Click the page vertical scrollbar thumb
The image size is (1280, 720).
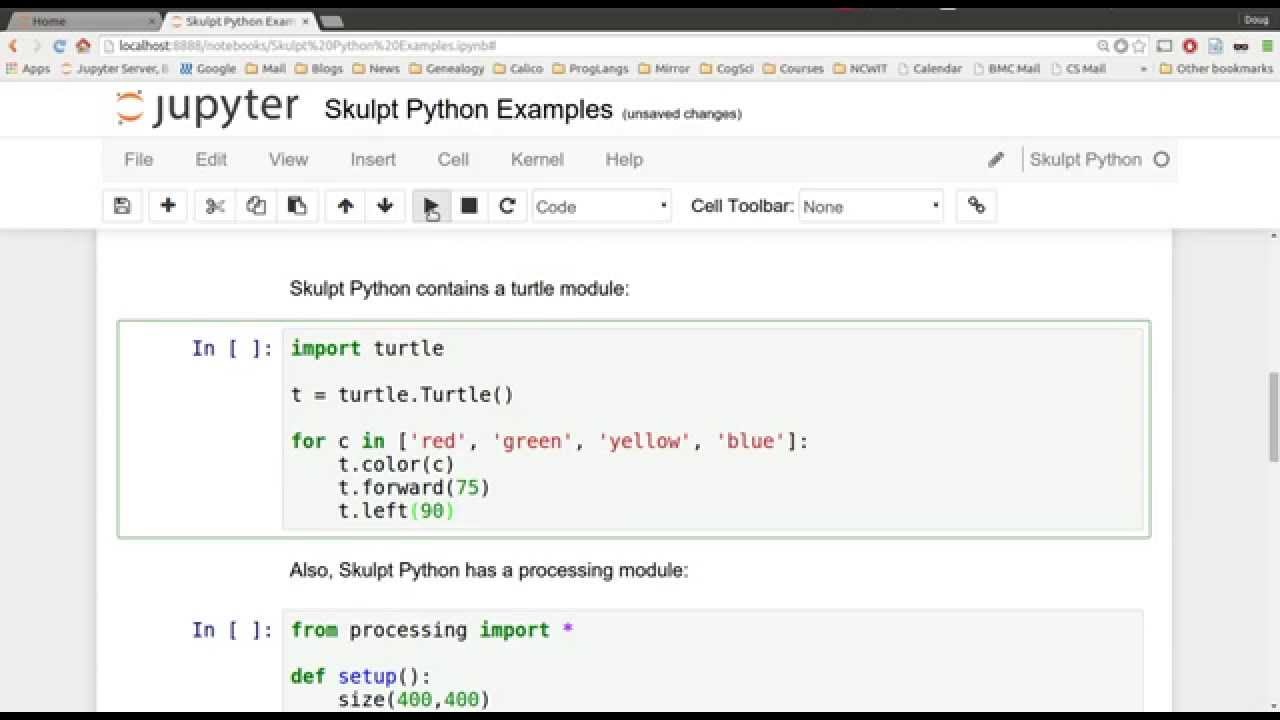(x=1274, y=416)
